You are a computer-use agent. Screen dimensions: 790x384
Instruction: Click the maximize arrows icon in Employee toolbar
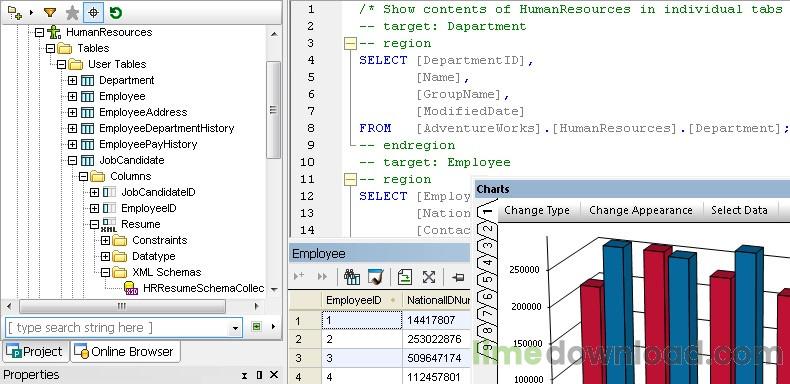[x=429, y=277]
